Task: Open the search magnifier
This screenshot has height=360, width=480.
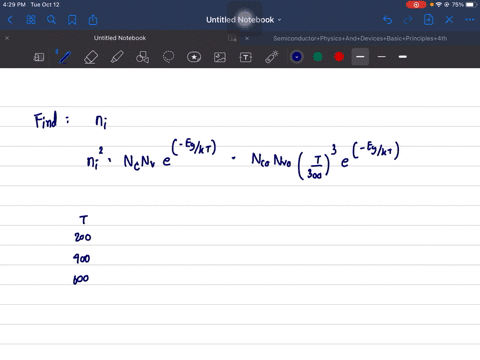Action: coord(51,20)
